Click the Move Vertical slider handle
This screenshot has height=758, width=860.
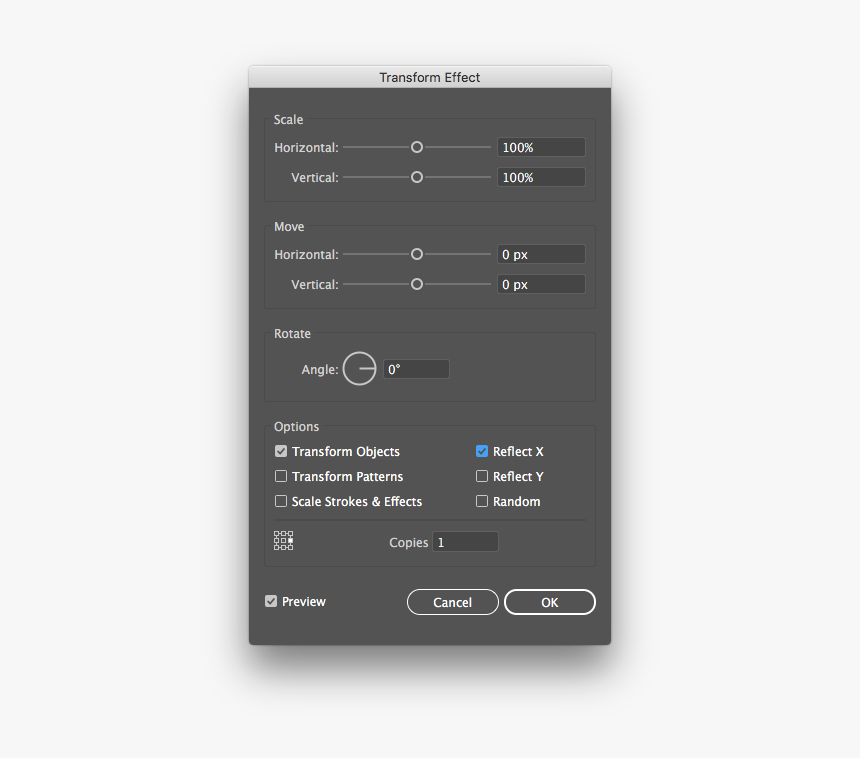[417, 284]
